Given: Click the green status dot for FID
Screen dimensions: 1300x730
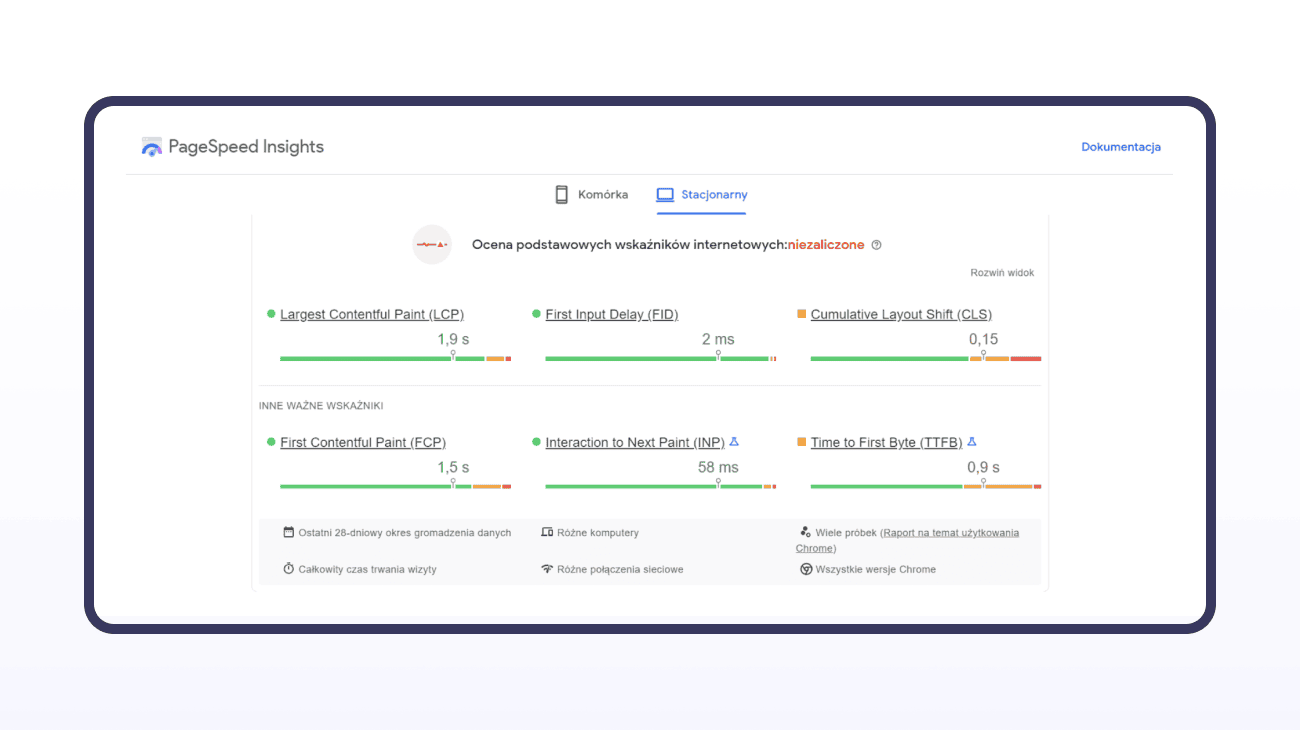Looking at the screenshot, I should (536, 313).
